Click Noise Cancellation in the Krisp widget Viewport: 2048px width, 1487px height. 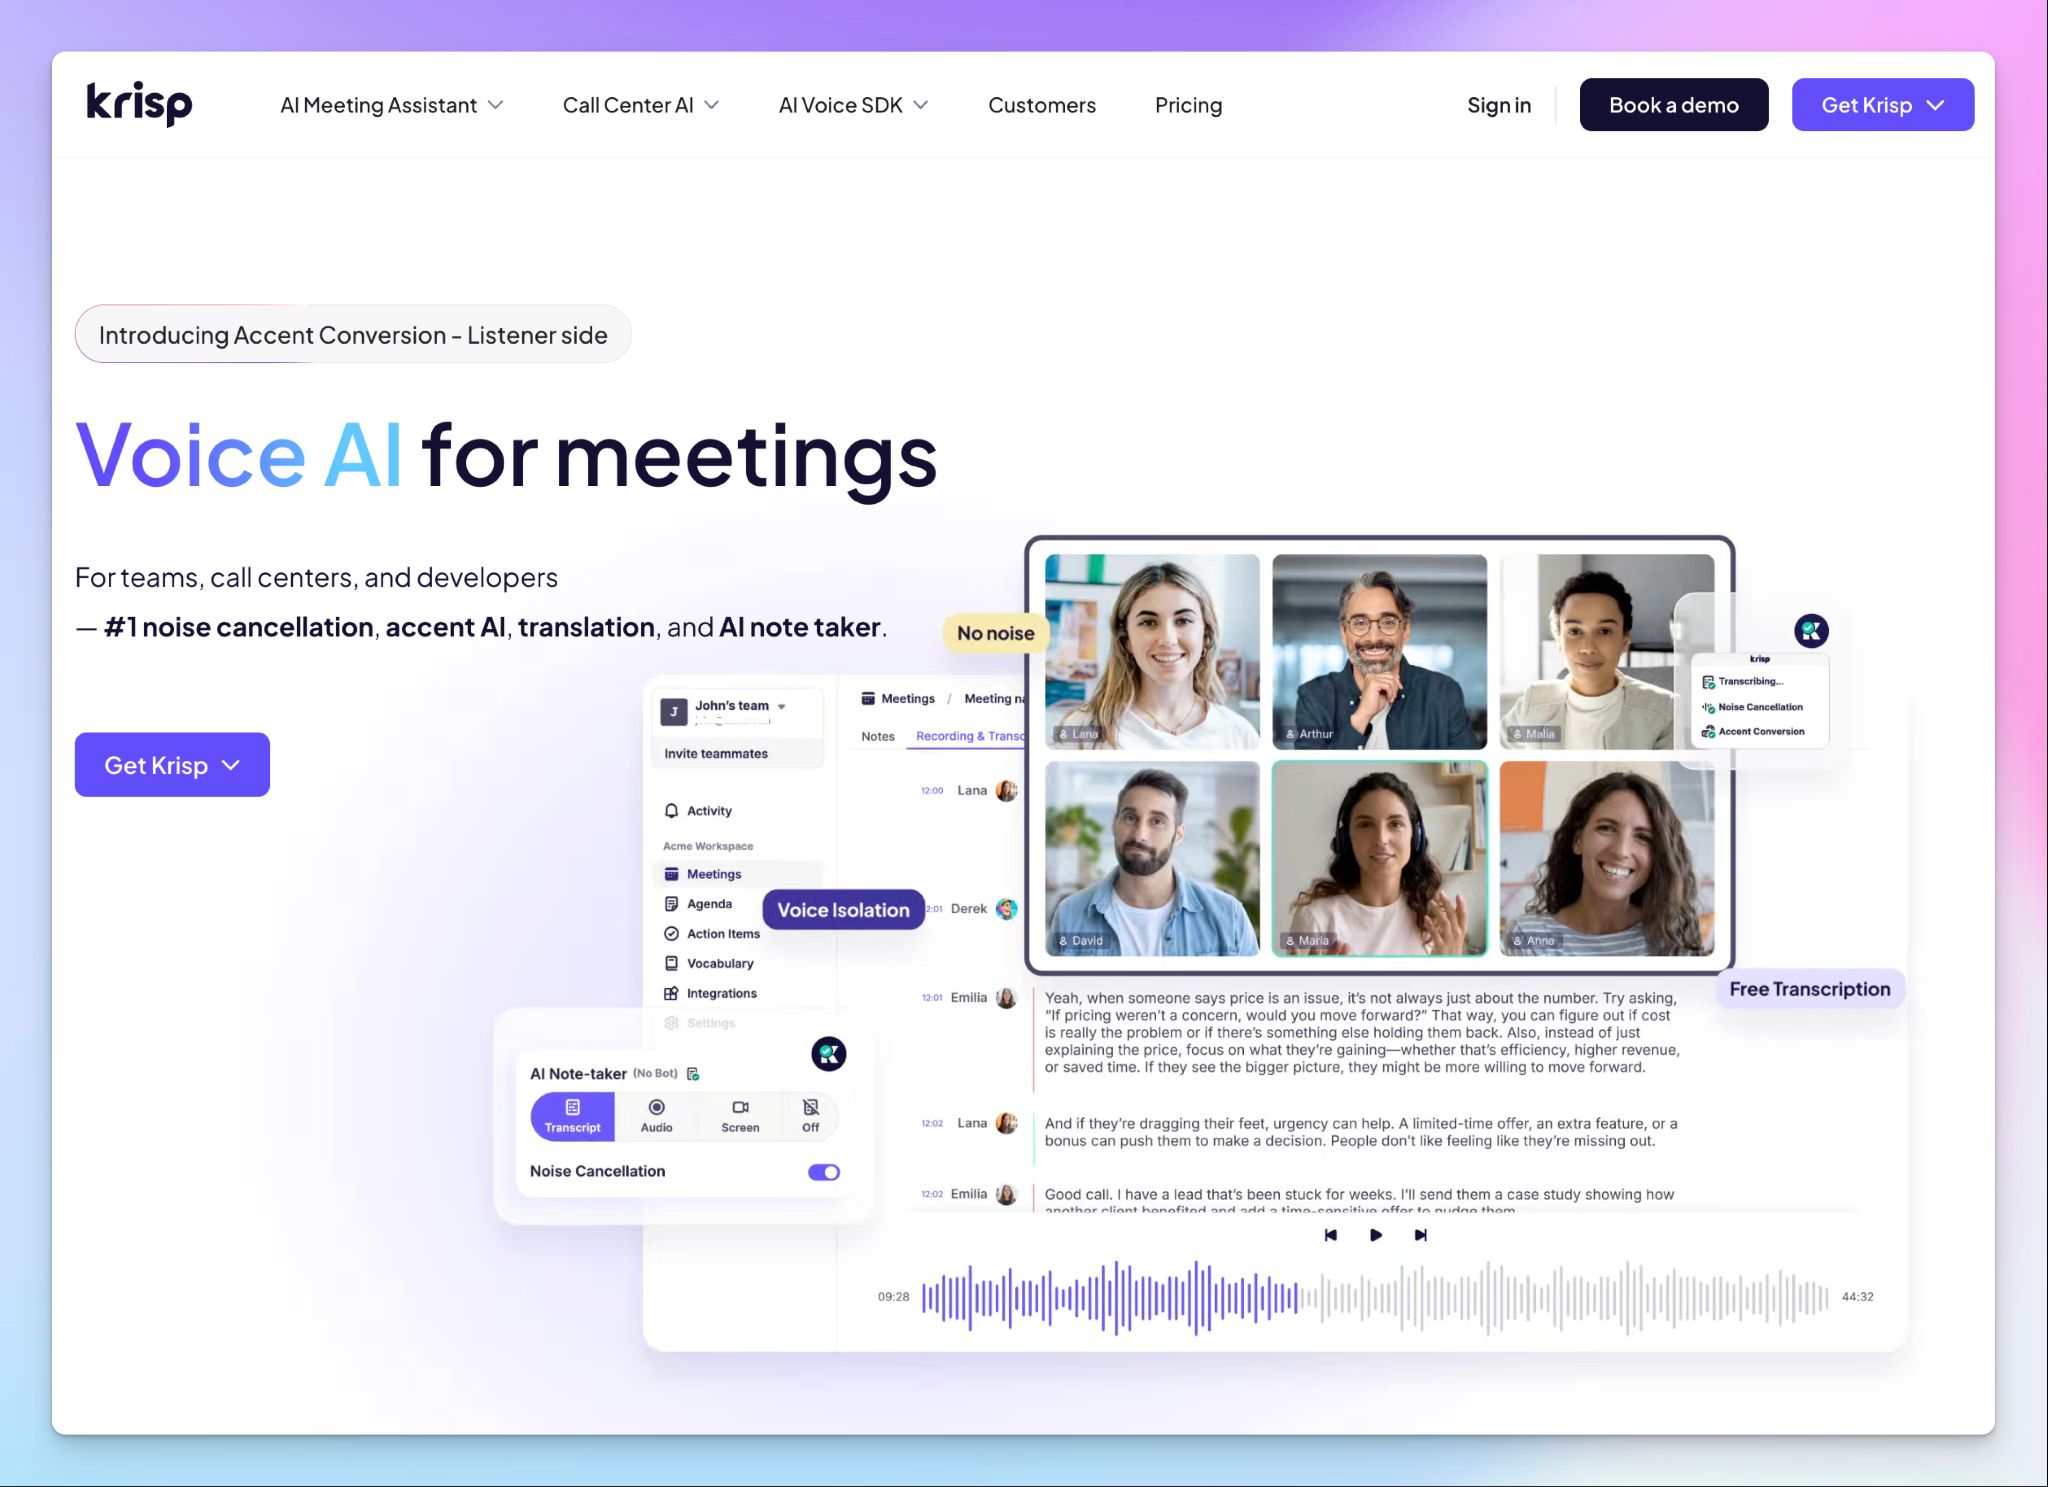[1752, 707]
